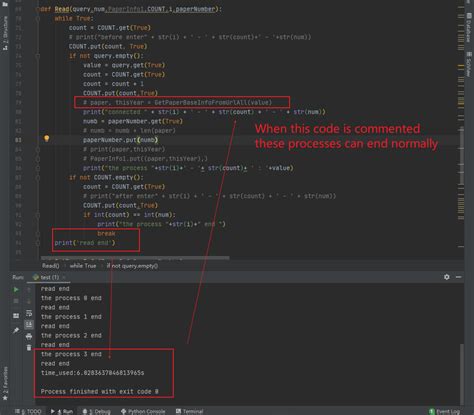474x415 pixels.
Task: Click the Stop process square icon
Action: (x=16, y=301)
